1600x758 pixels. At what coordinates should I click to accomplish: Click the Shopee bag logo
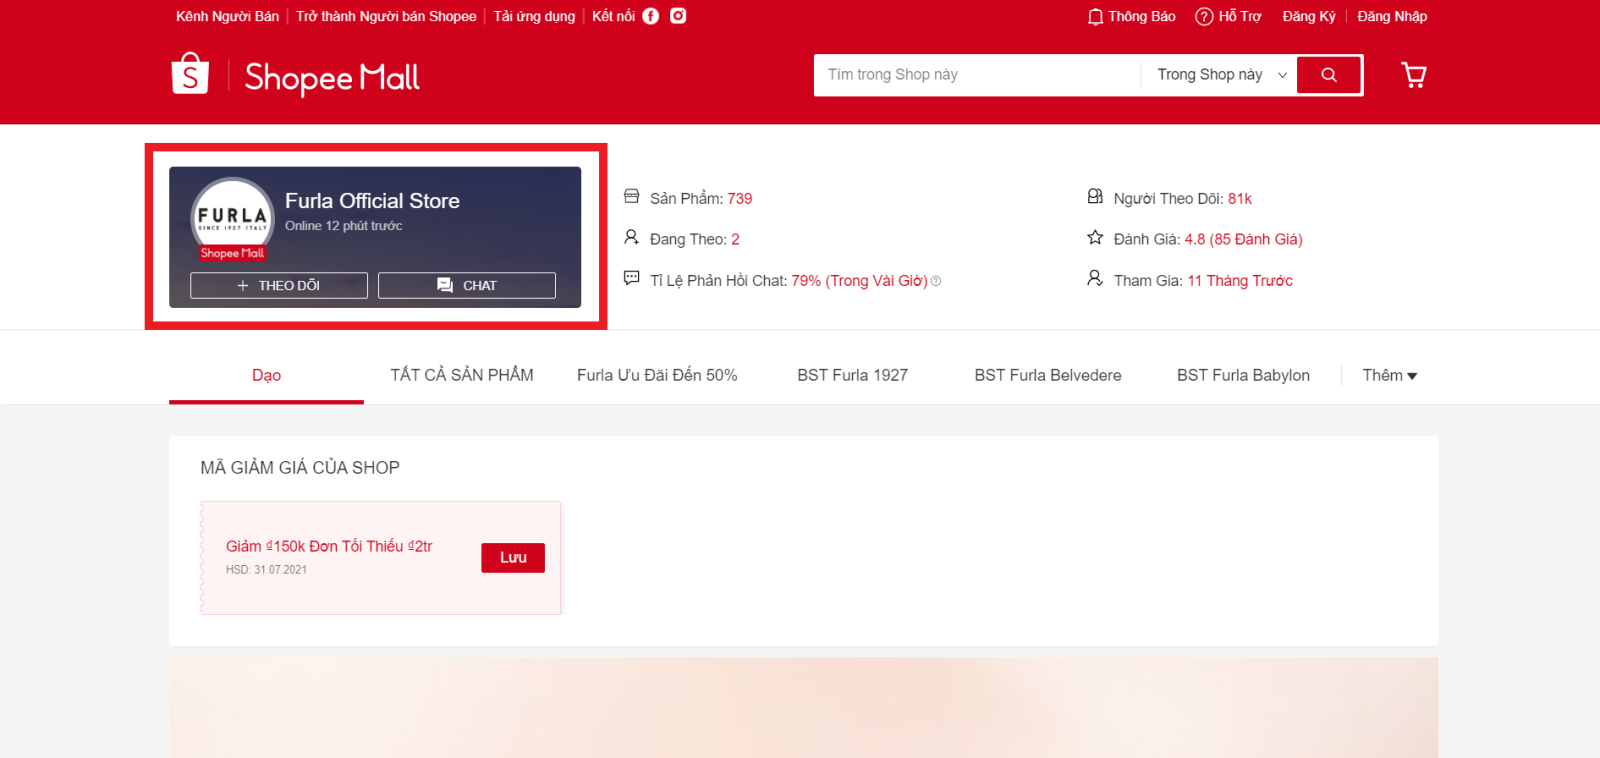[x=190, y=74]
